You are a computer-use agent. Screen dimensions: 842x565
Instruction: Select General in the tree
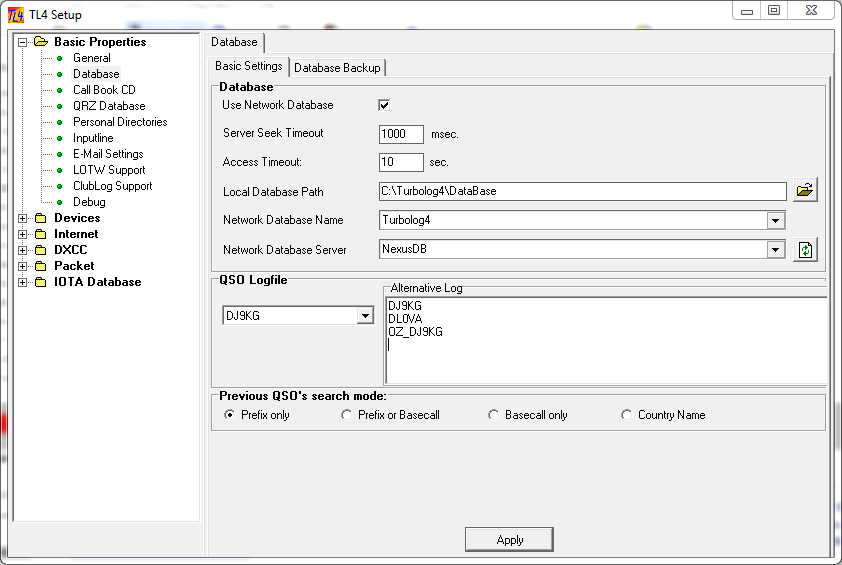pos(92,58)
